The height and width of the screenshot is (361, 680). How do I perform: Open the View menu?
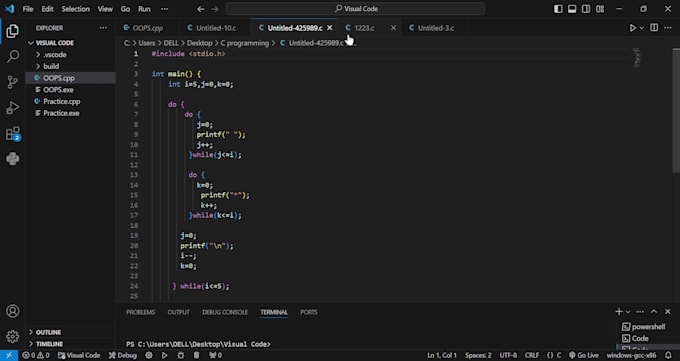105,9
